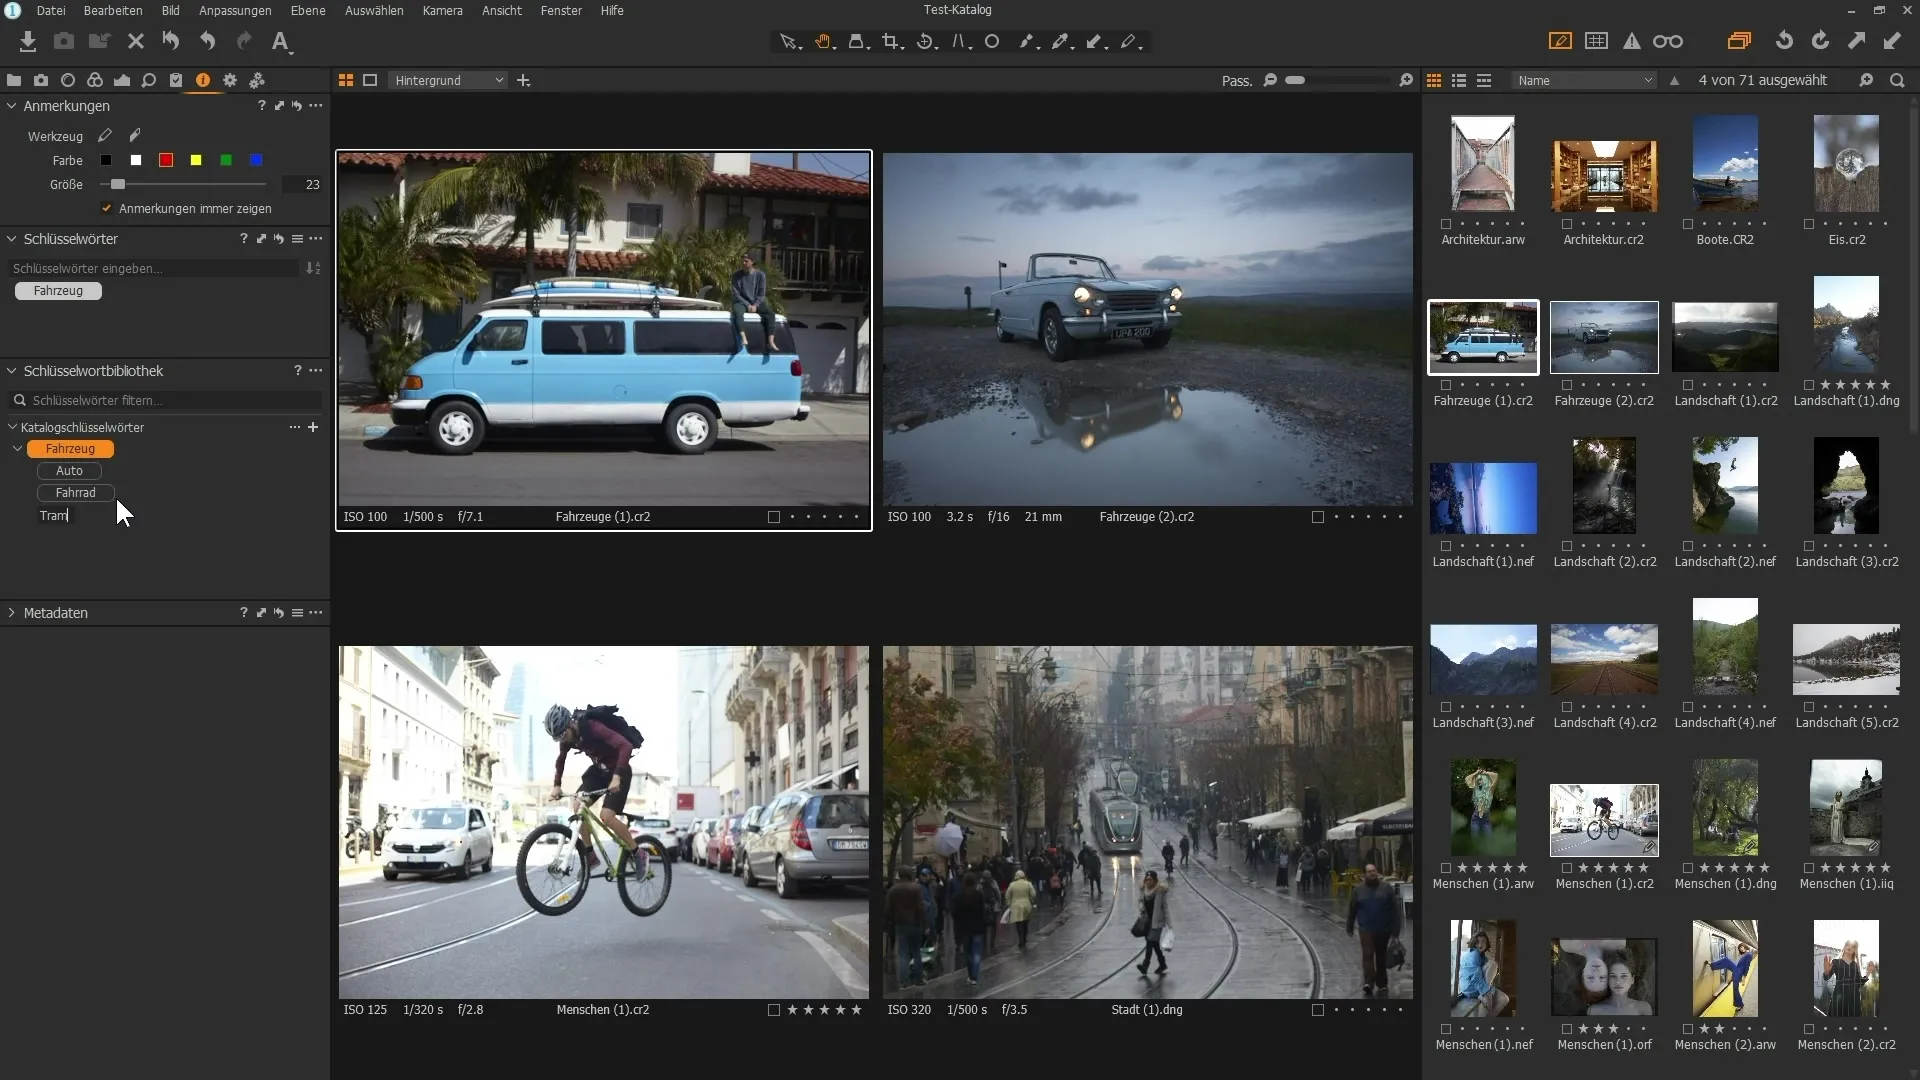
Task: Click color tag box of Menschen (1).cr2 in viewer
Action: 774,1010
